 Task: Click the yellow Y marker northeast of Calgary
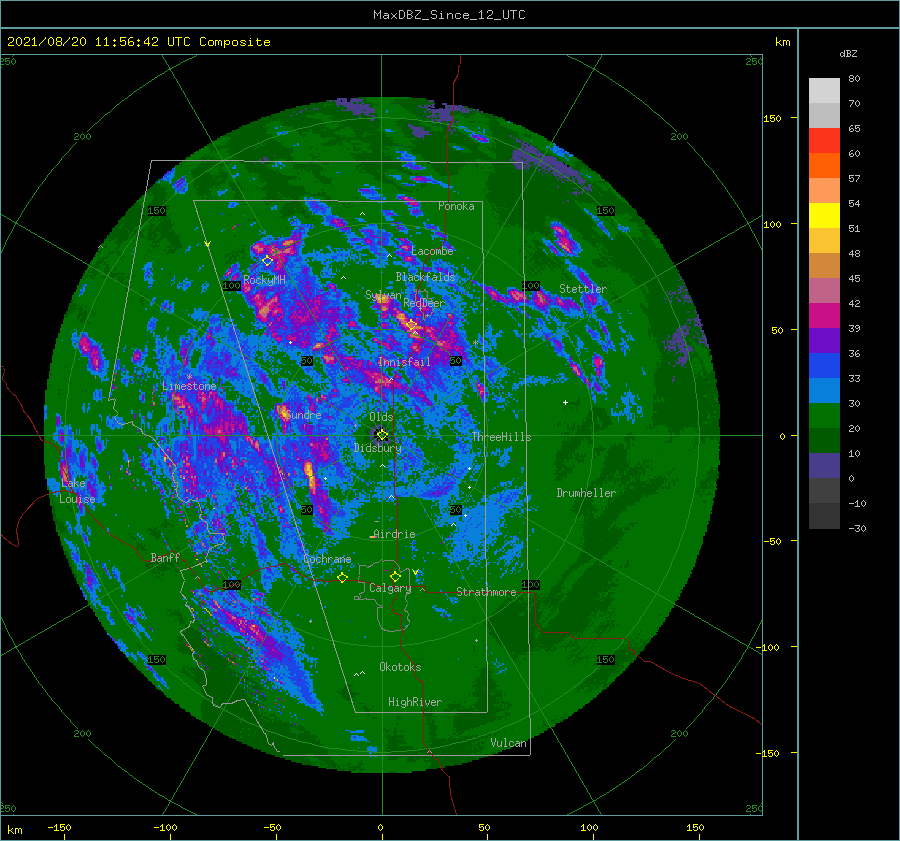tap(415, 572)
